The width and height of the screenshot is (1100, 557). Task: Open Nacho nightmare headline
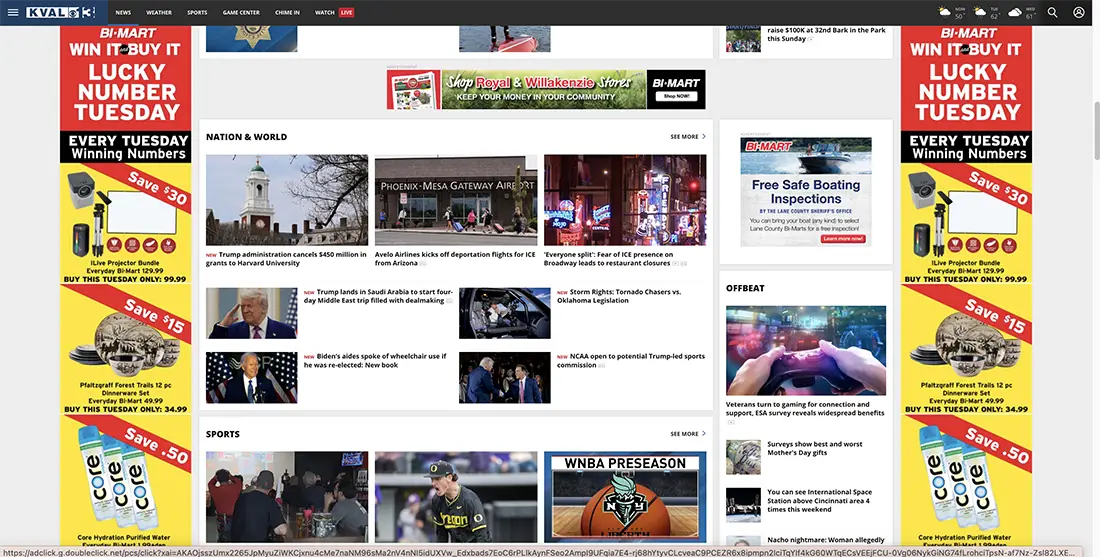pos(826,540)
